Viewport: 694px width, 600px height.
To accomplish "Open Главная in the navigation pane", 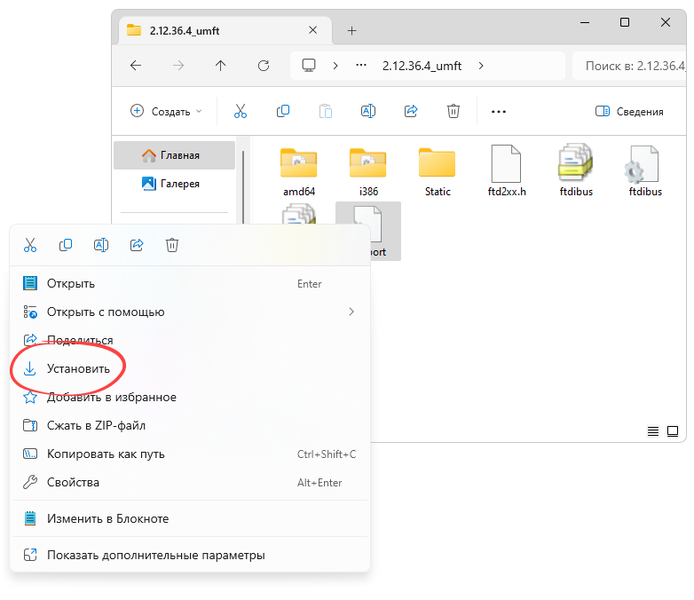I will tap(174, 155).
